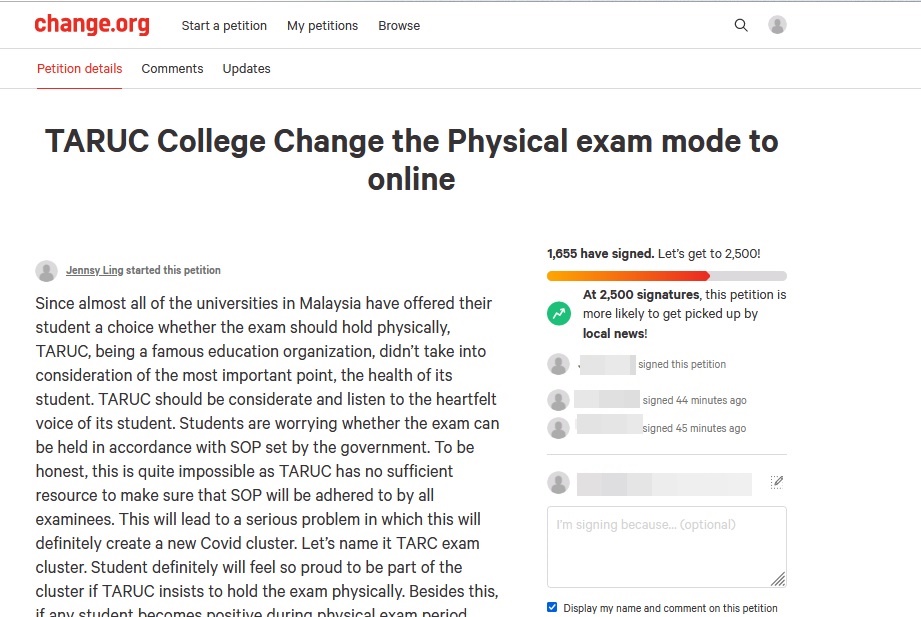Open the Petition details tab
This screenshot has height=617, width=921.
[79, 68]
